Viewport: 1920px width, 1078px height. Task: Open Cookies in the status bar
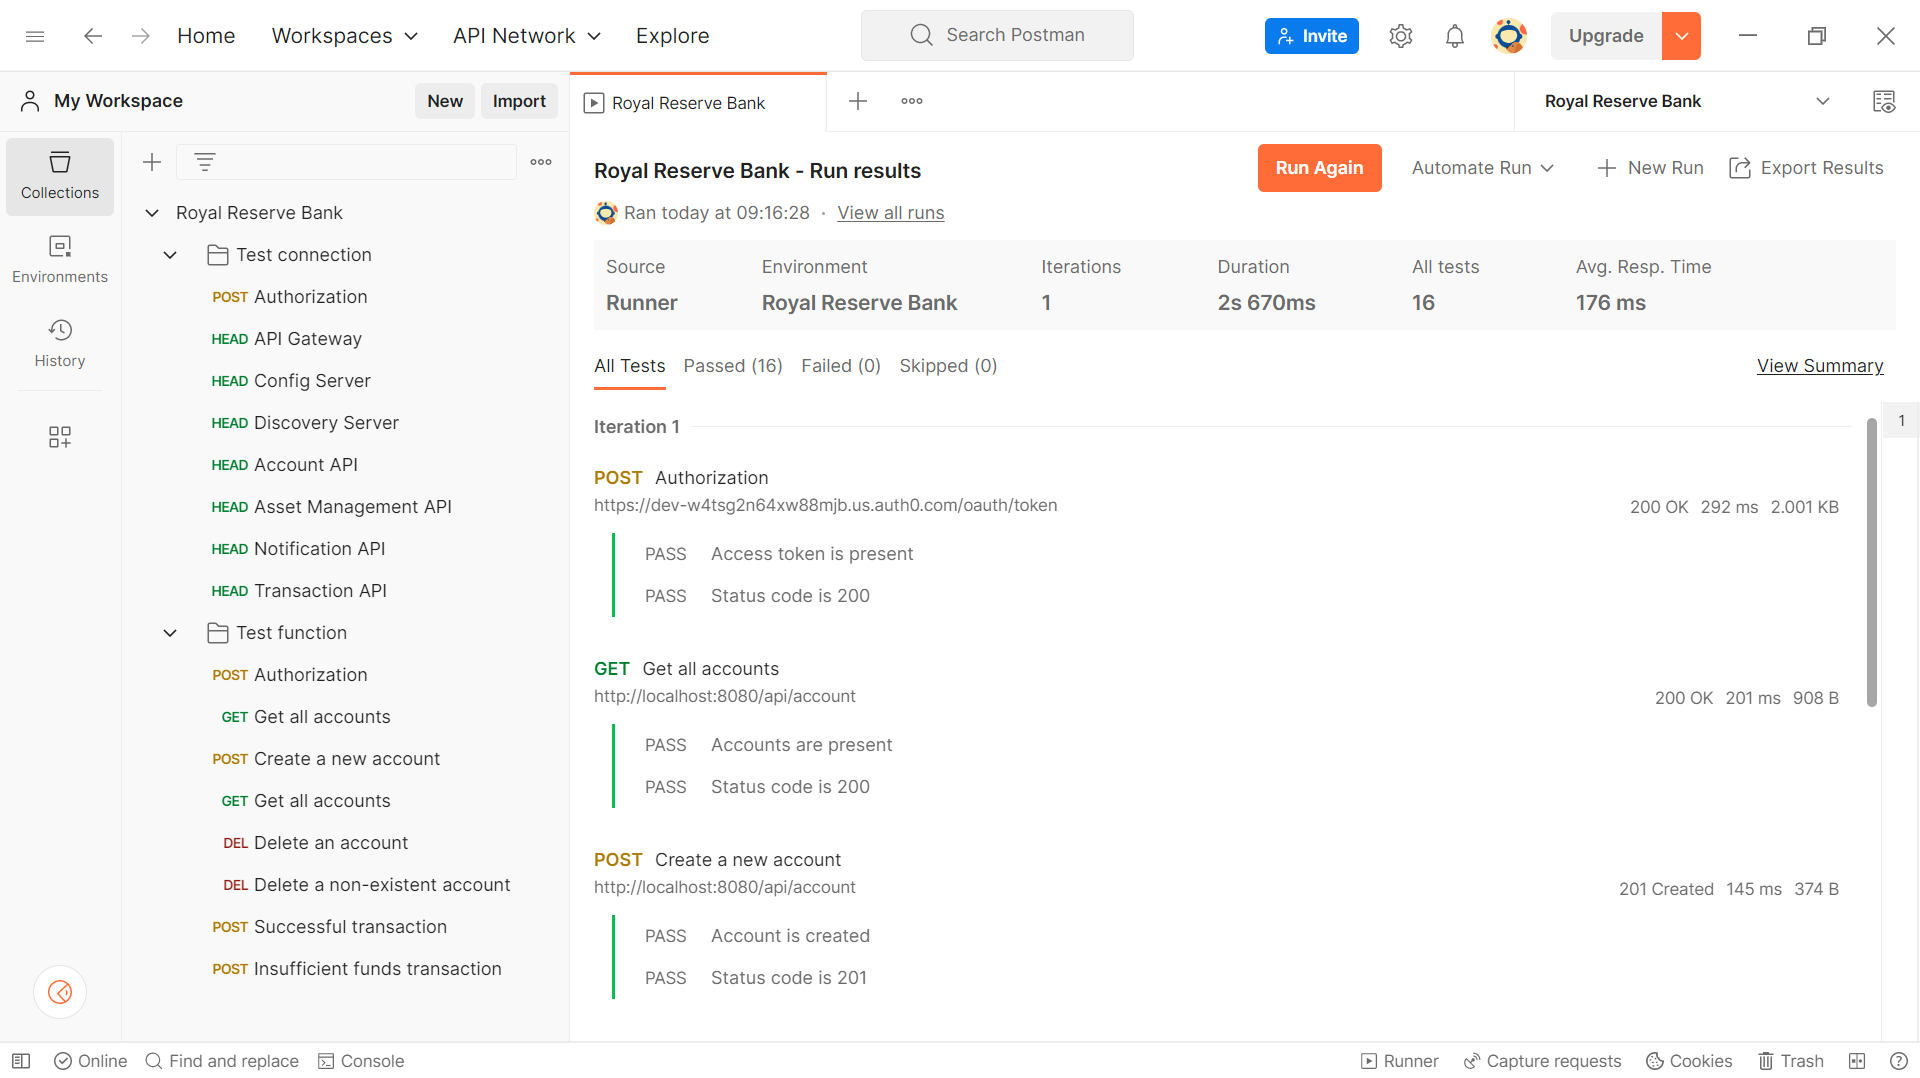point(1689,1061)
